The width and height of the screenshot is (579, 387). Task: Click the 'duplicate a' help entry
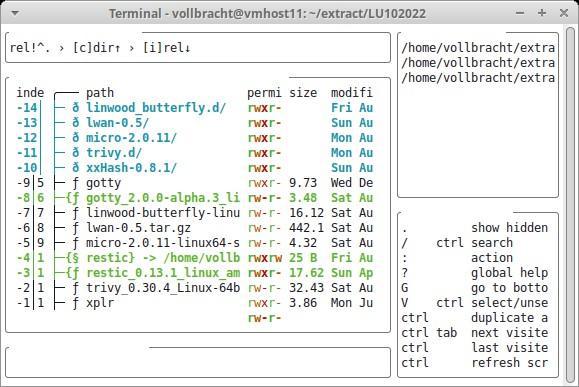coord(509,318)
